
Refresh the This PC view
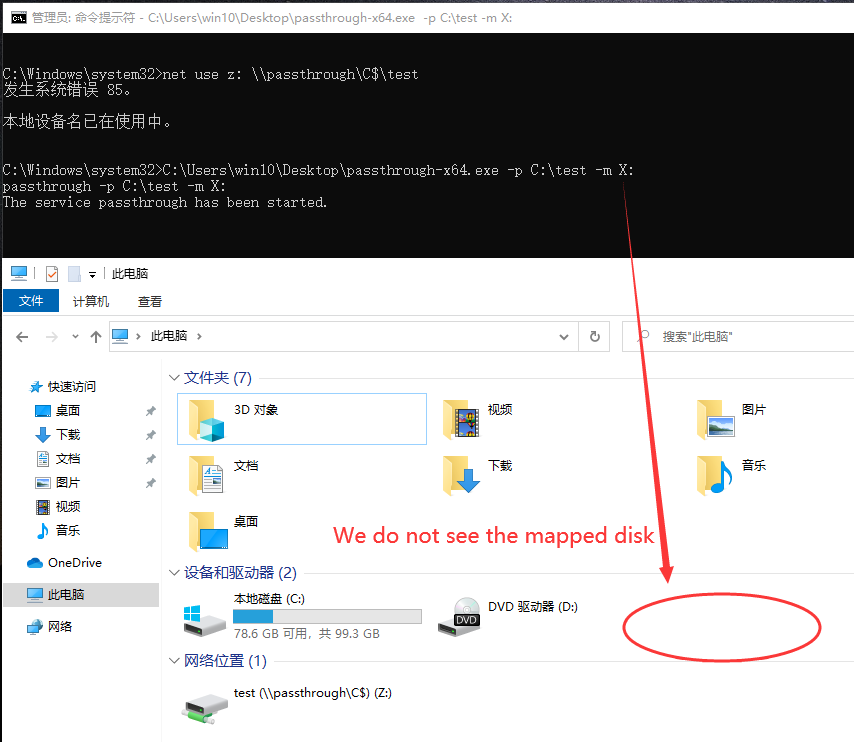(595, 337)
